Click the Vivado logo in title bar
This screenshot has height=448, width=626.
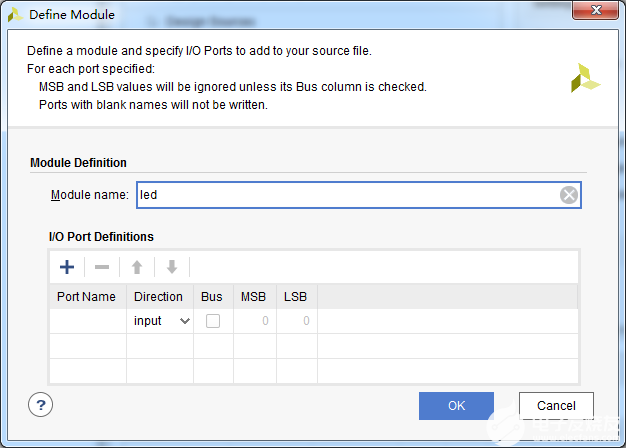pyautogui.click(x=15, y=15)
